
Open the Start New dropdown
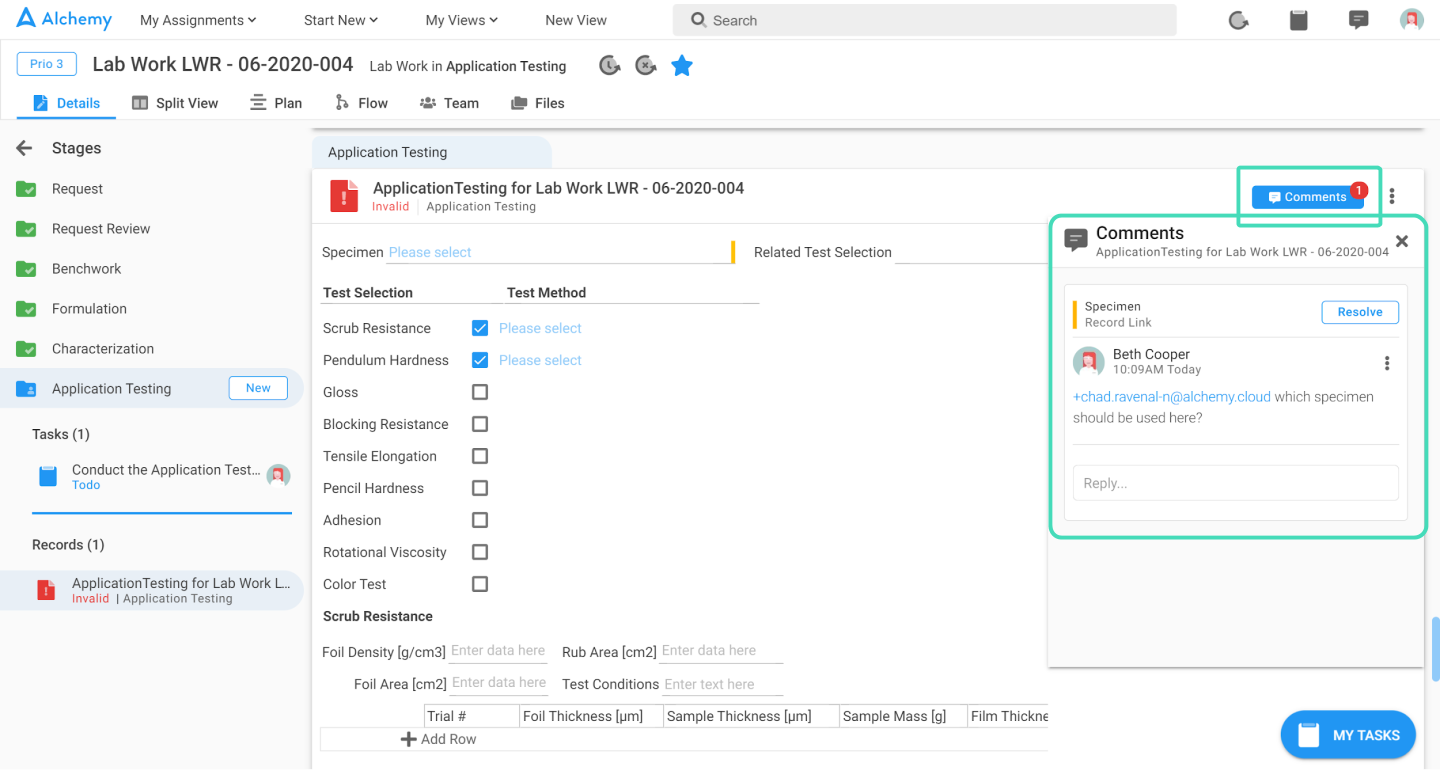point(341,20)
